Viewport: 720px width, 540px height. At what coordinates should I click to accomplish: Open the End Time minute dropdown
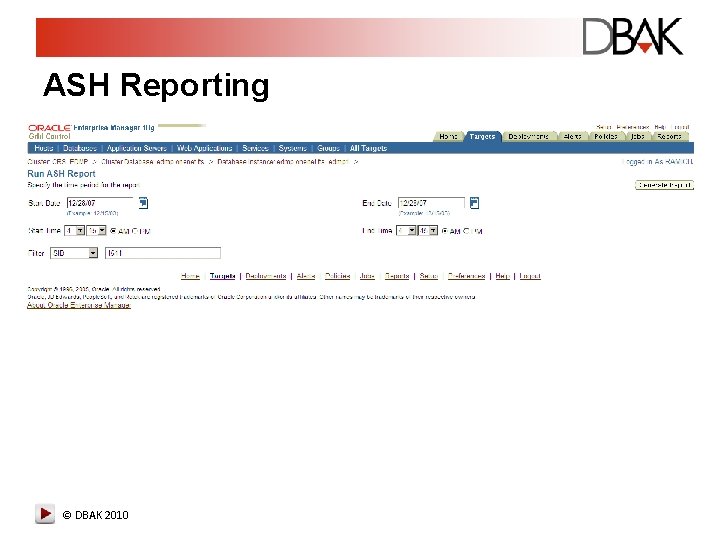tap(428, 231)
